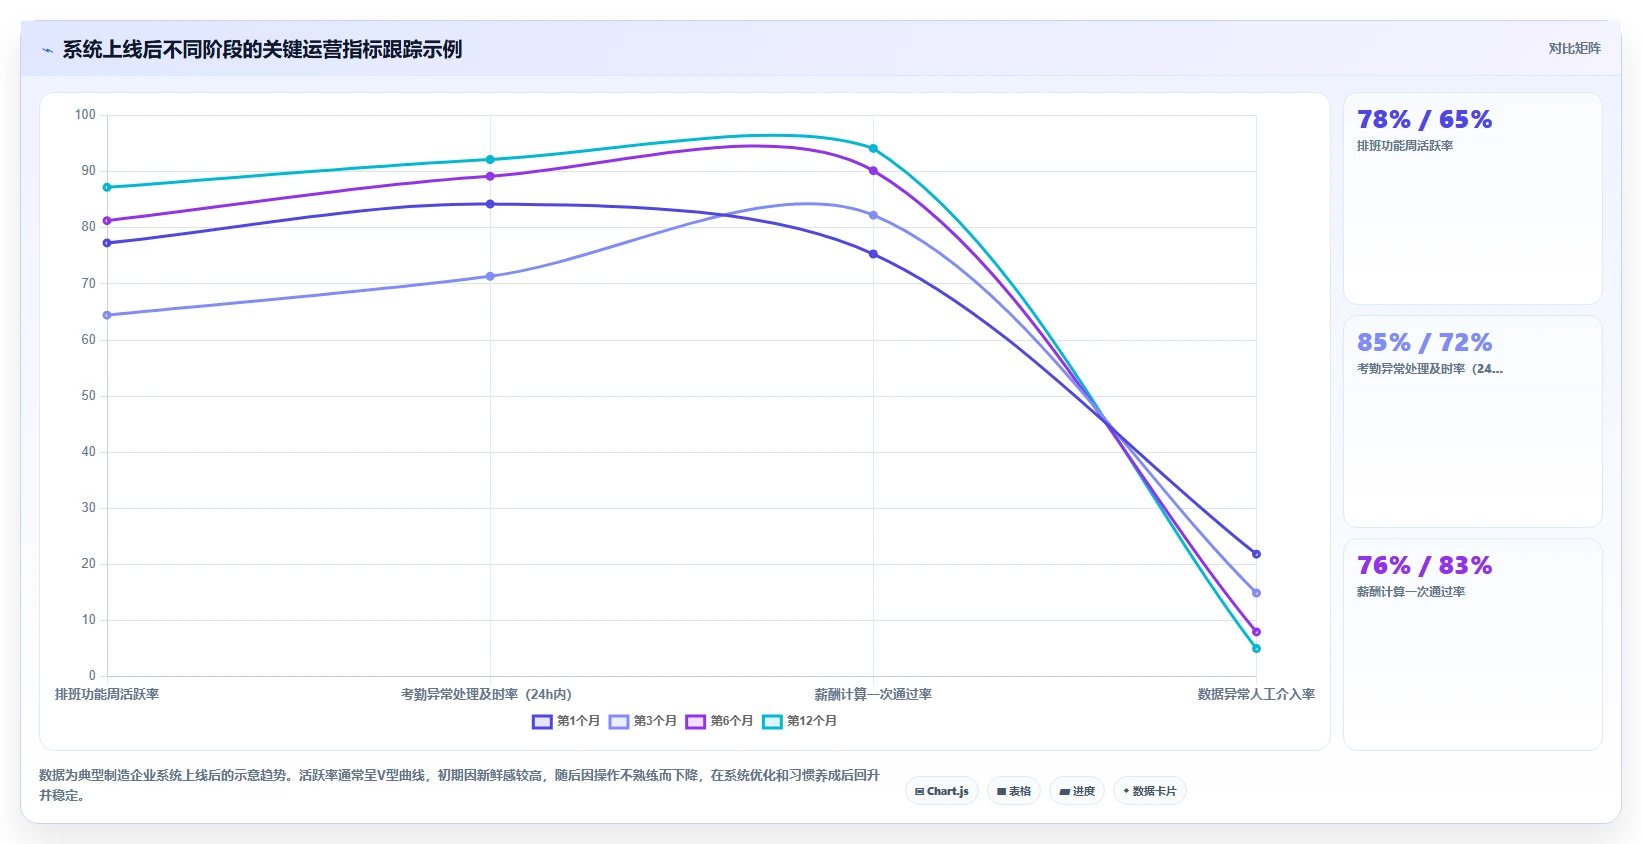Click the 数据异常人工介入率 axis label
The height and width of the screenshot is (844, 1642).
(1256, 694)
